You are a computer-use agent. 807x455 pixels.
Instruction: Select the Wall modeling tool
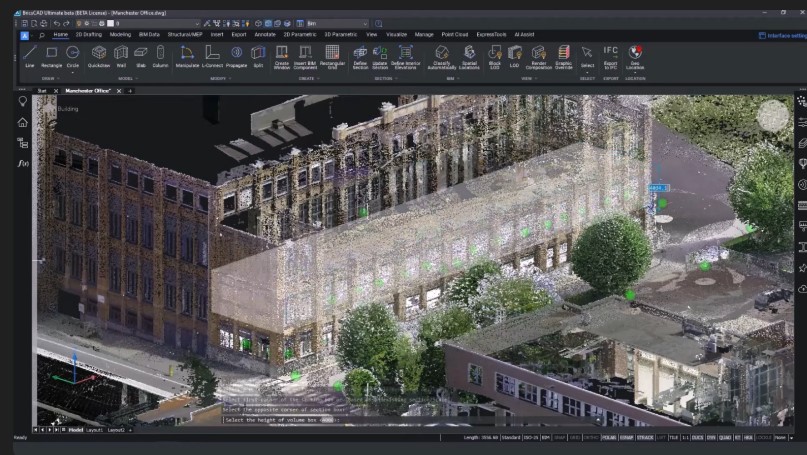coord(121,54)
